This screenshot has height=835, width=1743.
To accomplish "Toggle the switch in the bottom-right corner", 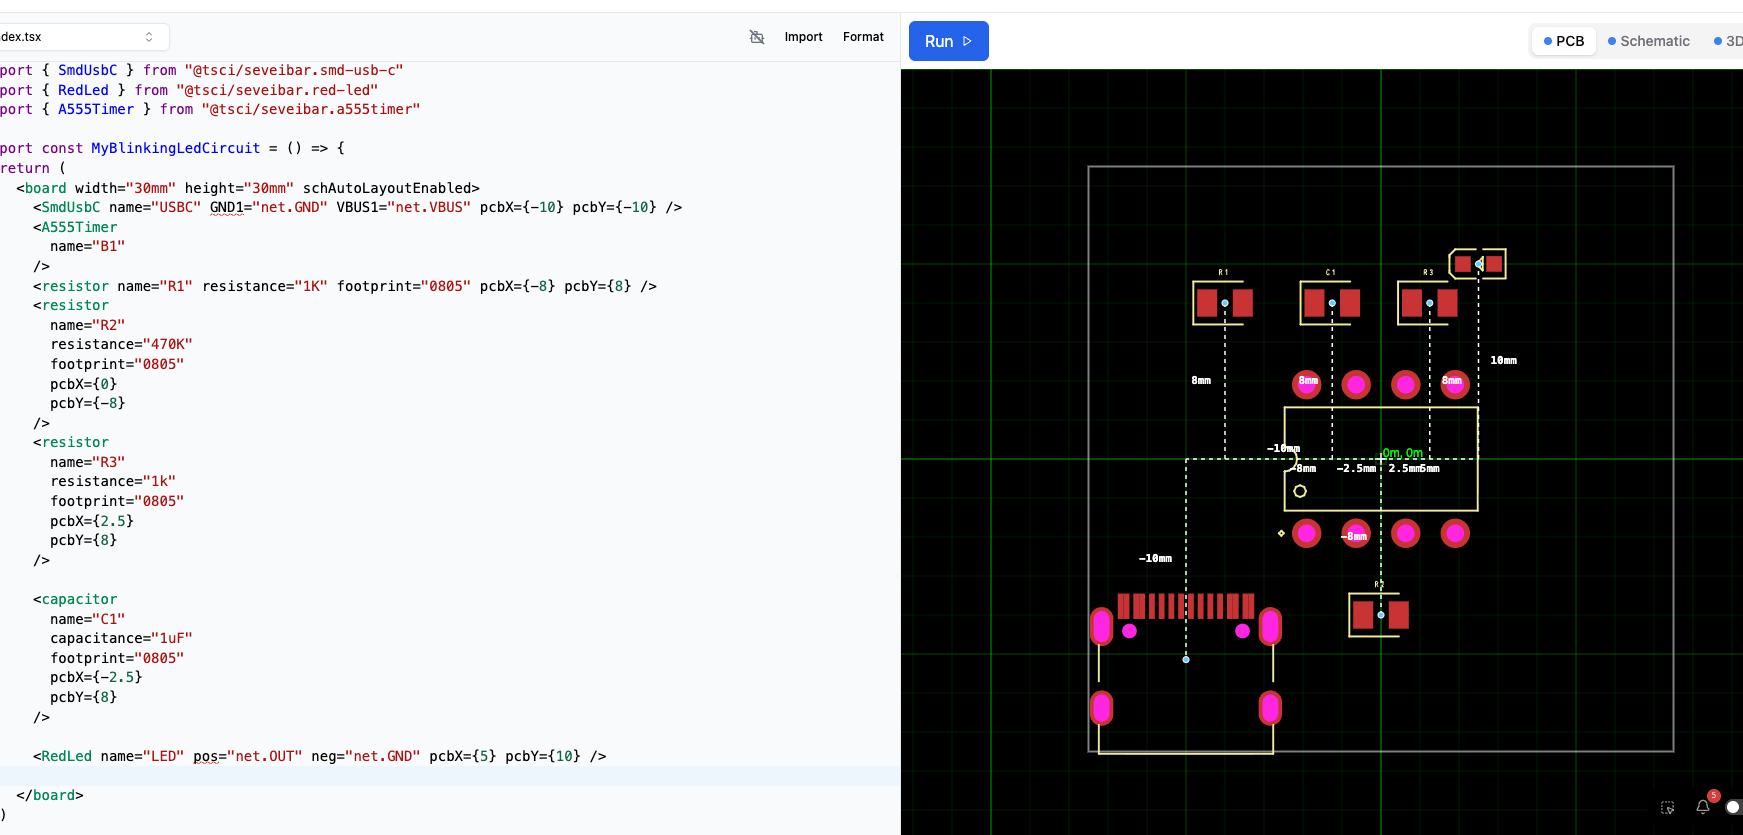I will [x=1733, y=807].
